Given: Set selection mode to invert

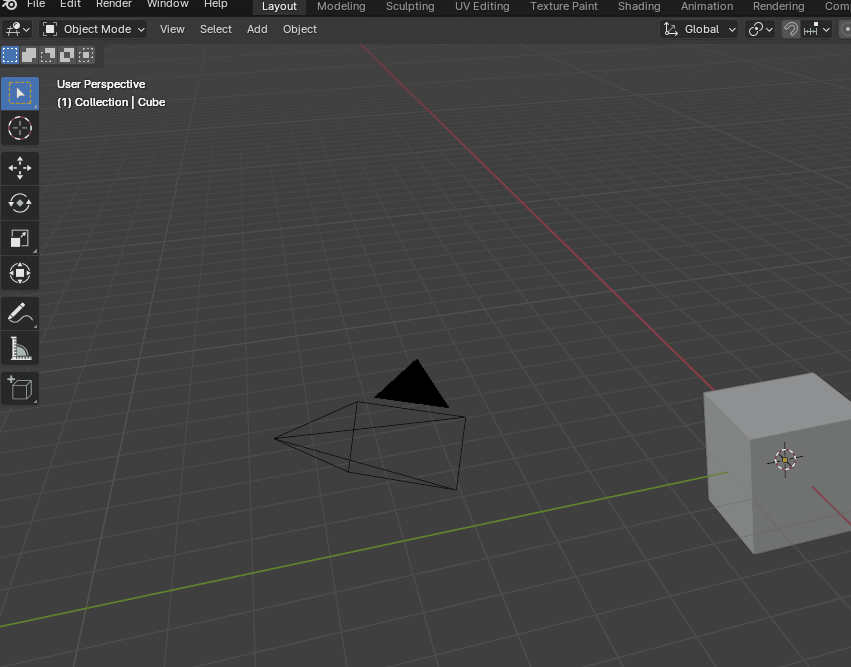Looking at the screenshot, I should pyautogui.click(x=67, y=55).
